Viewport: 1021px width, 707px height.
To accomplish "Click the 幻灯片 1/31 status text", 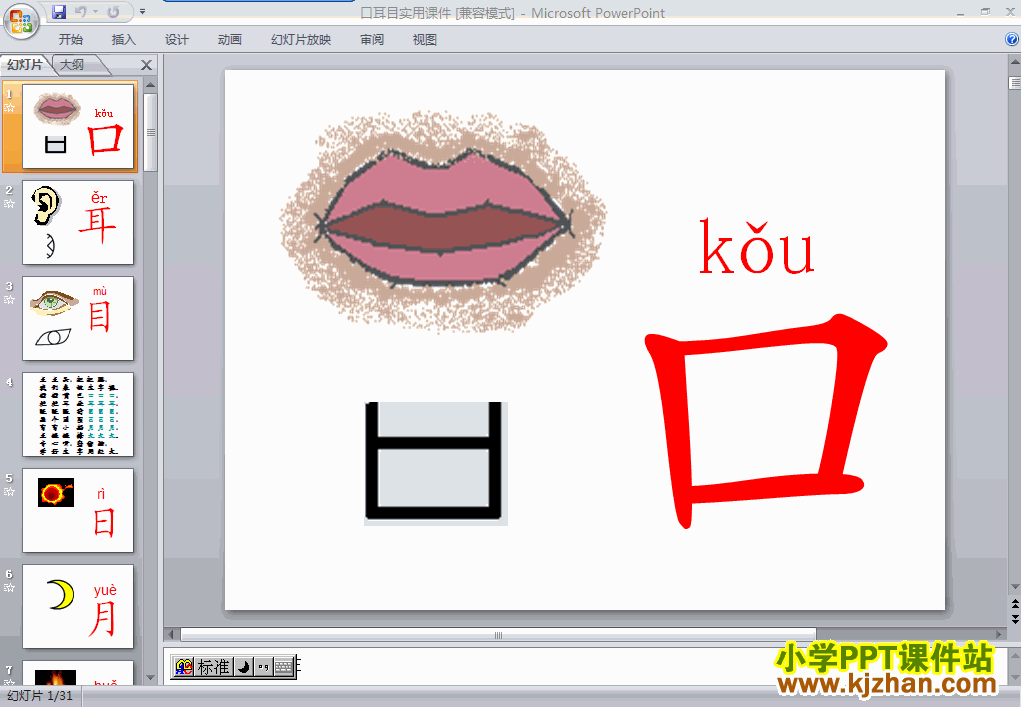I will [40, 696].
